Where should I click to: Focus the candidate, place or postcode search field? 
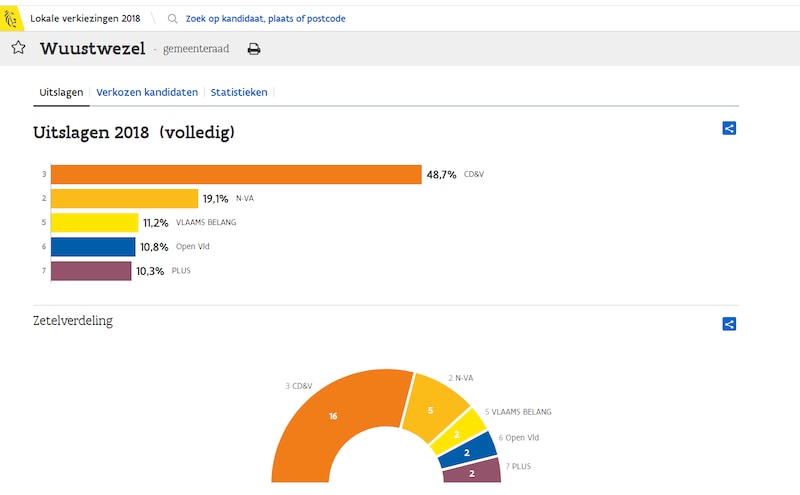(265, 19)
